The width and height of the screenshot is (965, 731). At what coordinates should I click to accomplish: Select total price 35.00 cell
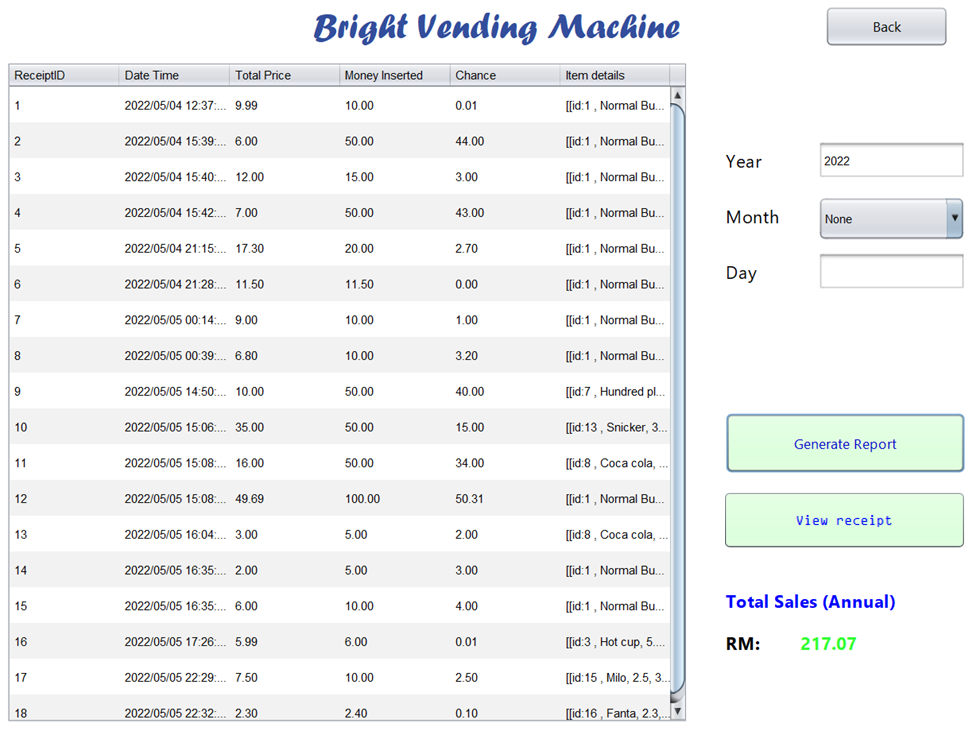[x=284, y=426]
